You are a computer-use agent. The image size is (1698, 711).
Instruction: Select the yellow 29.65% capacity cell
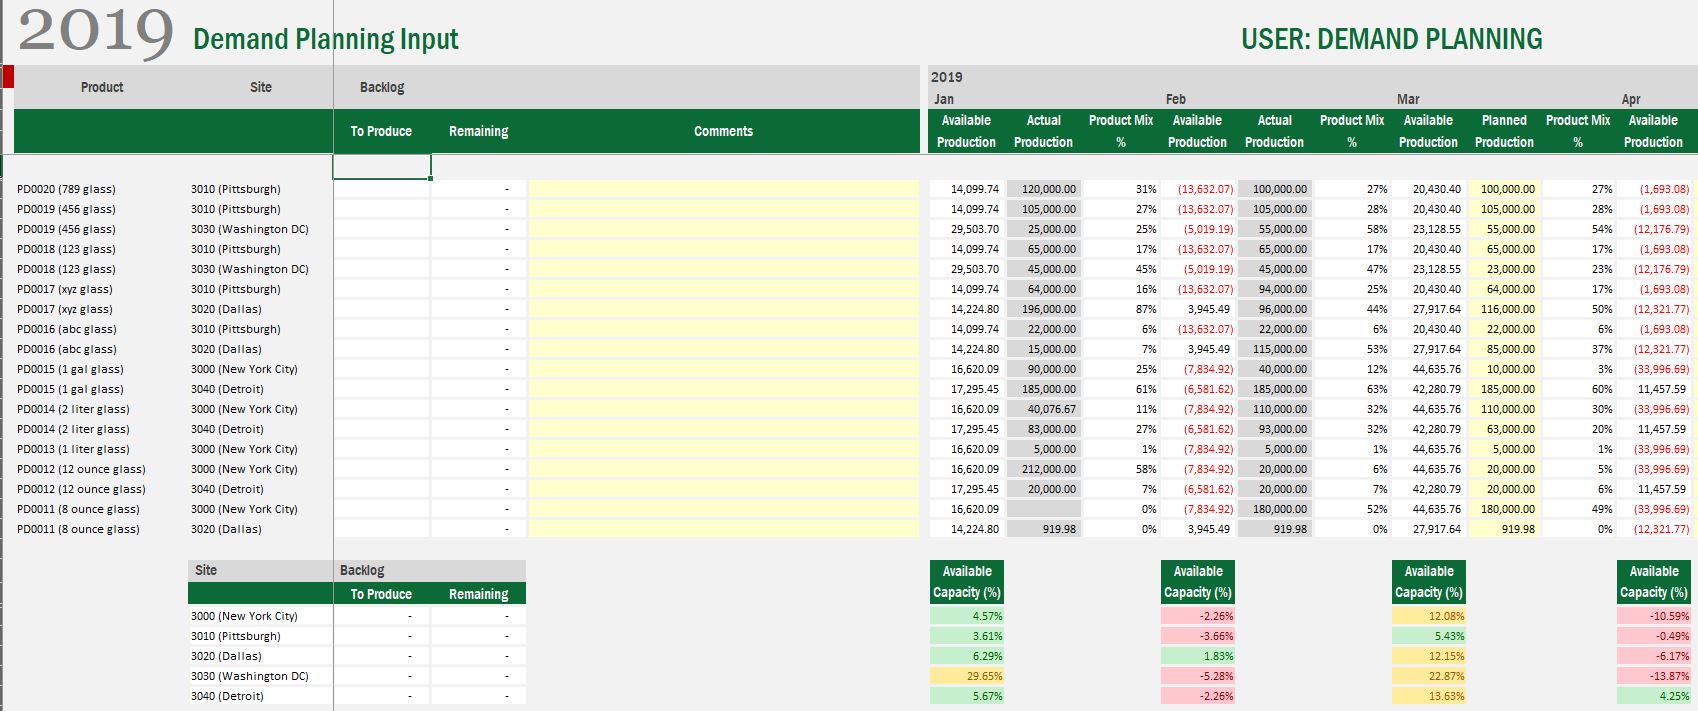coord(966,676)
